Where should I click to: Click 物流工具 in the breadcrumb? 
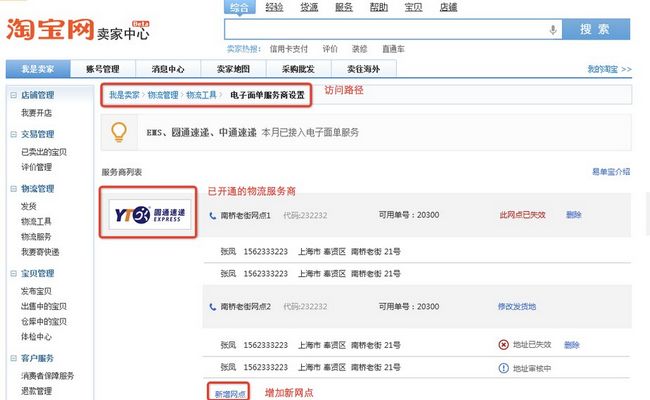click(x=201, y=95)
